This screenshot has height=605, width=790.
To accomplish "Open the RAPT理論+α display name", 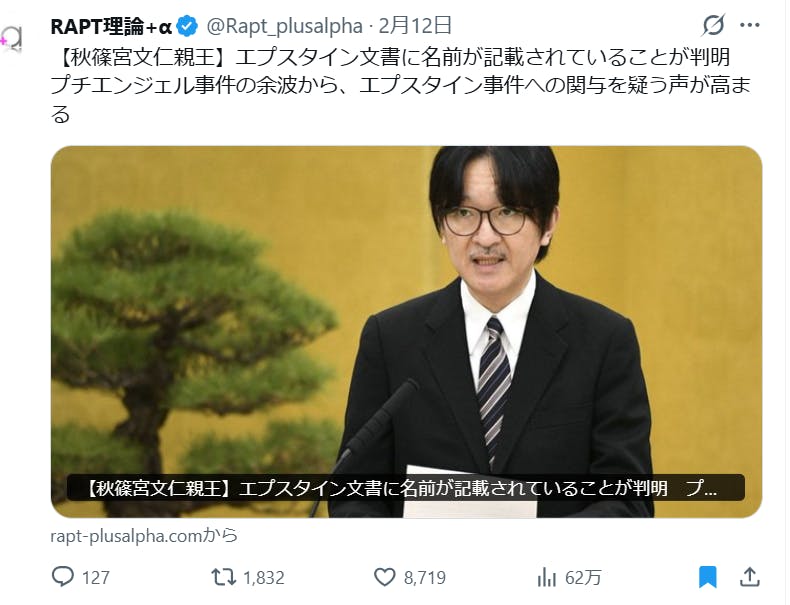I will coord(111,27).
